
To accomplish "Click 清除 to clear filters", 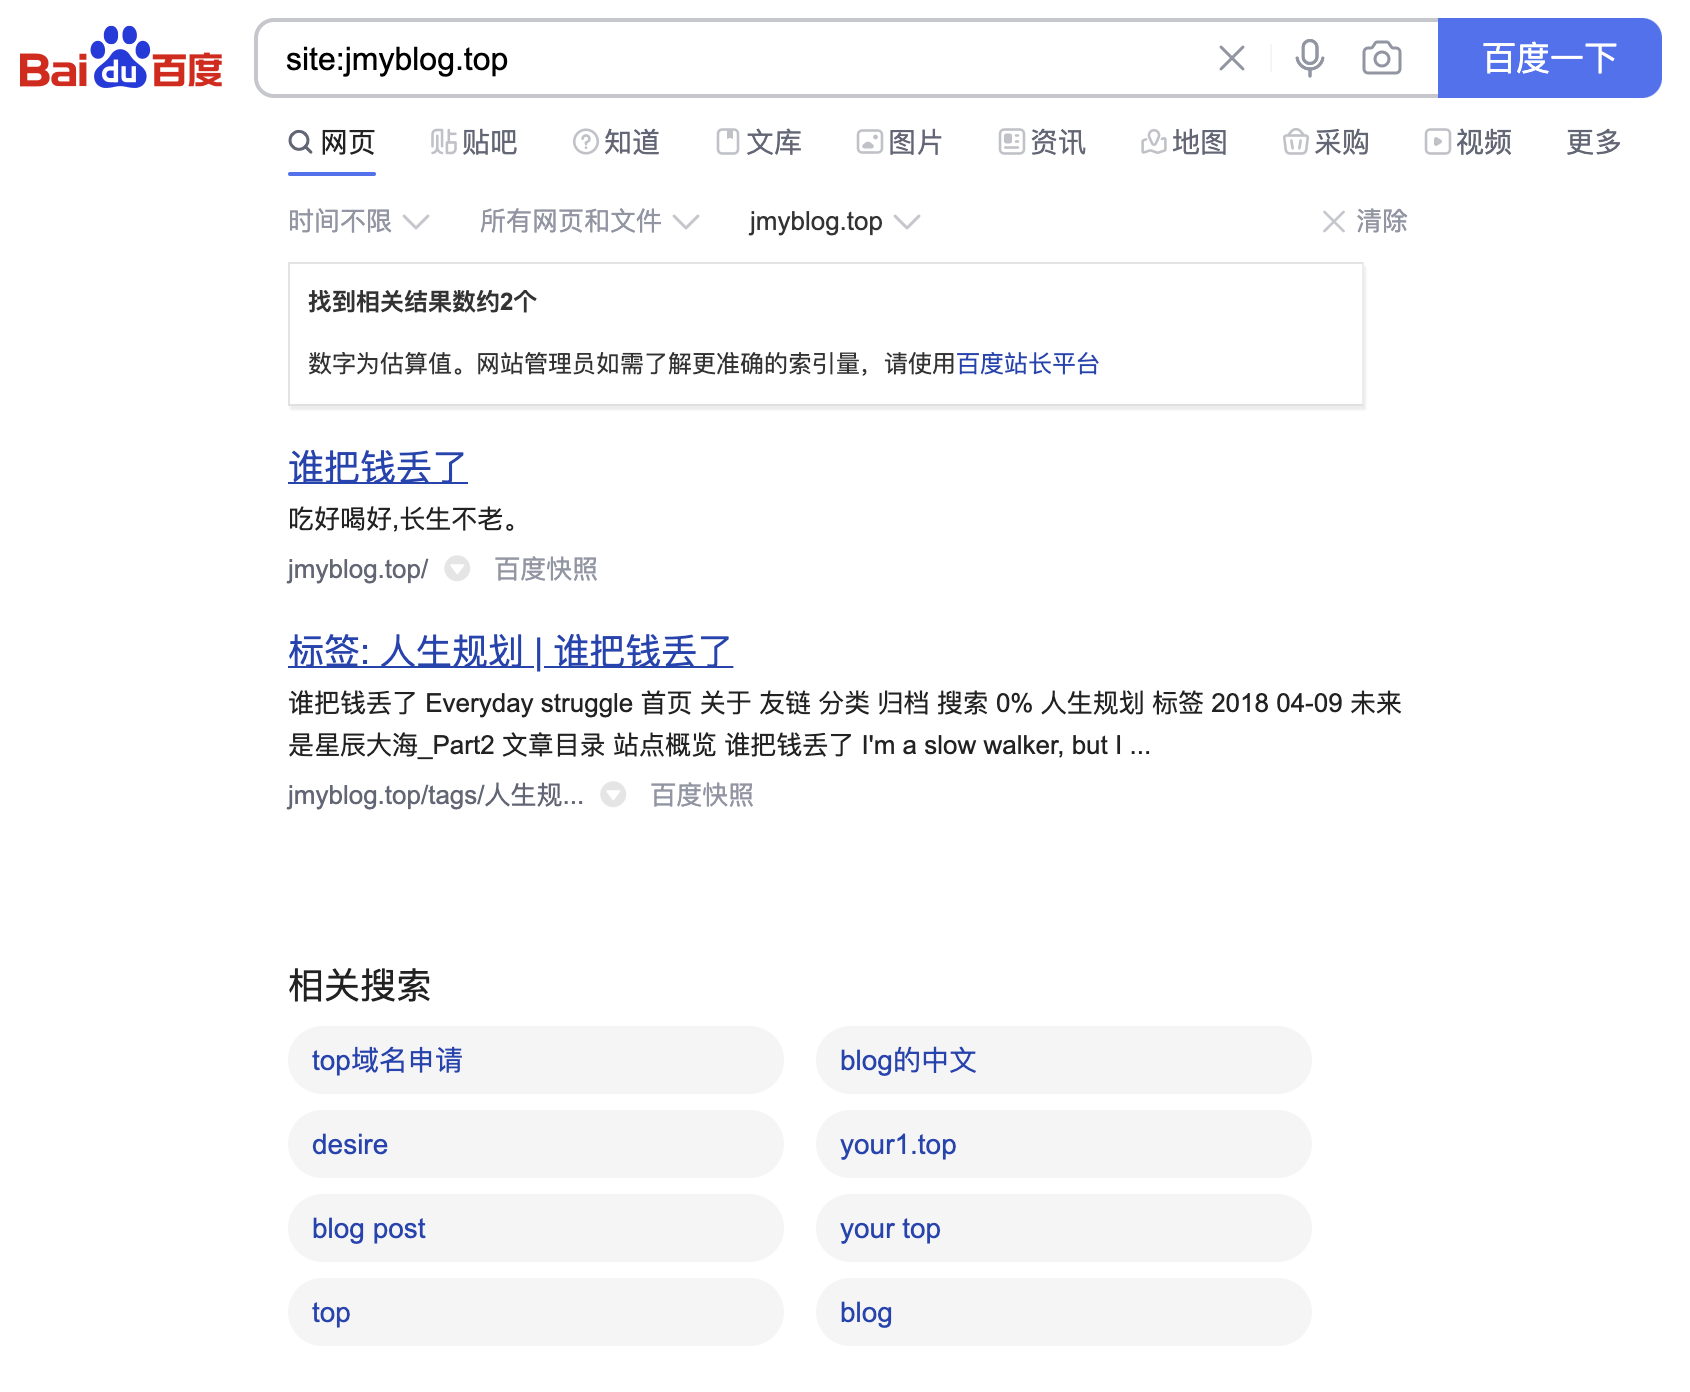I will (x=1365, y=221).
